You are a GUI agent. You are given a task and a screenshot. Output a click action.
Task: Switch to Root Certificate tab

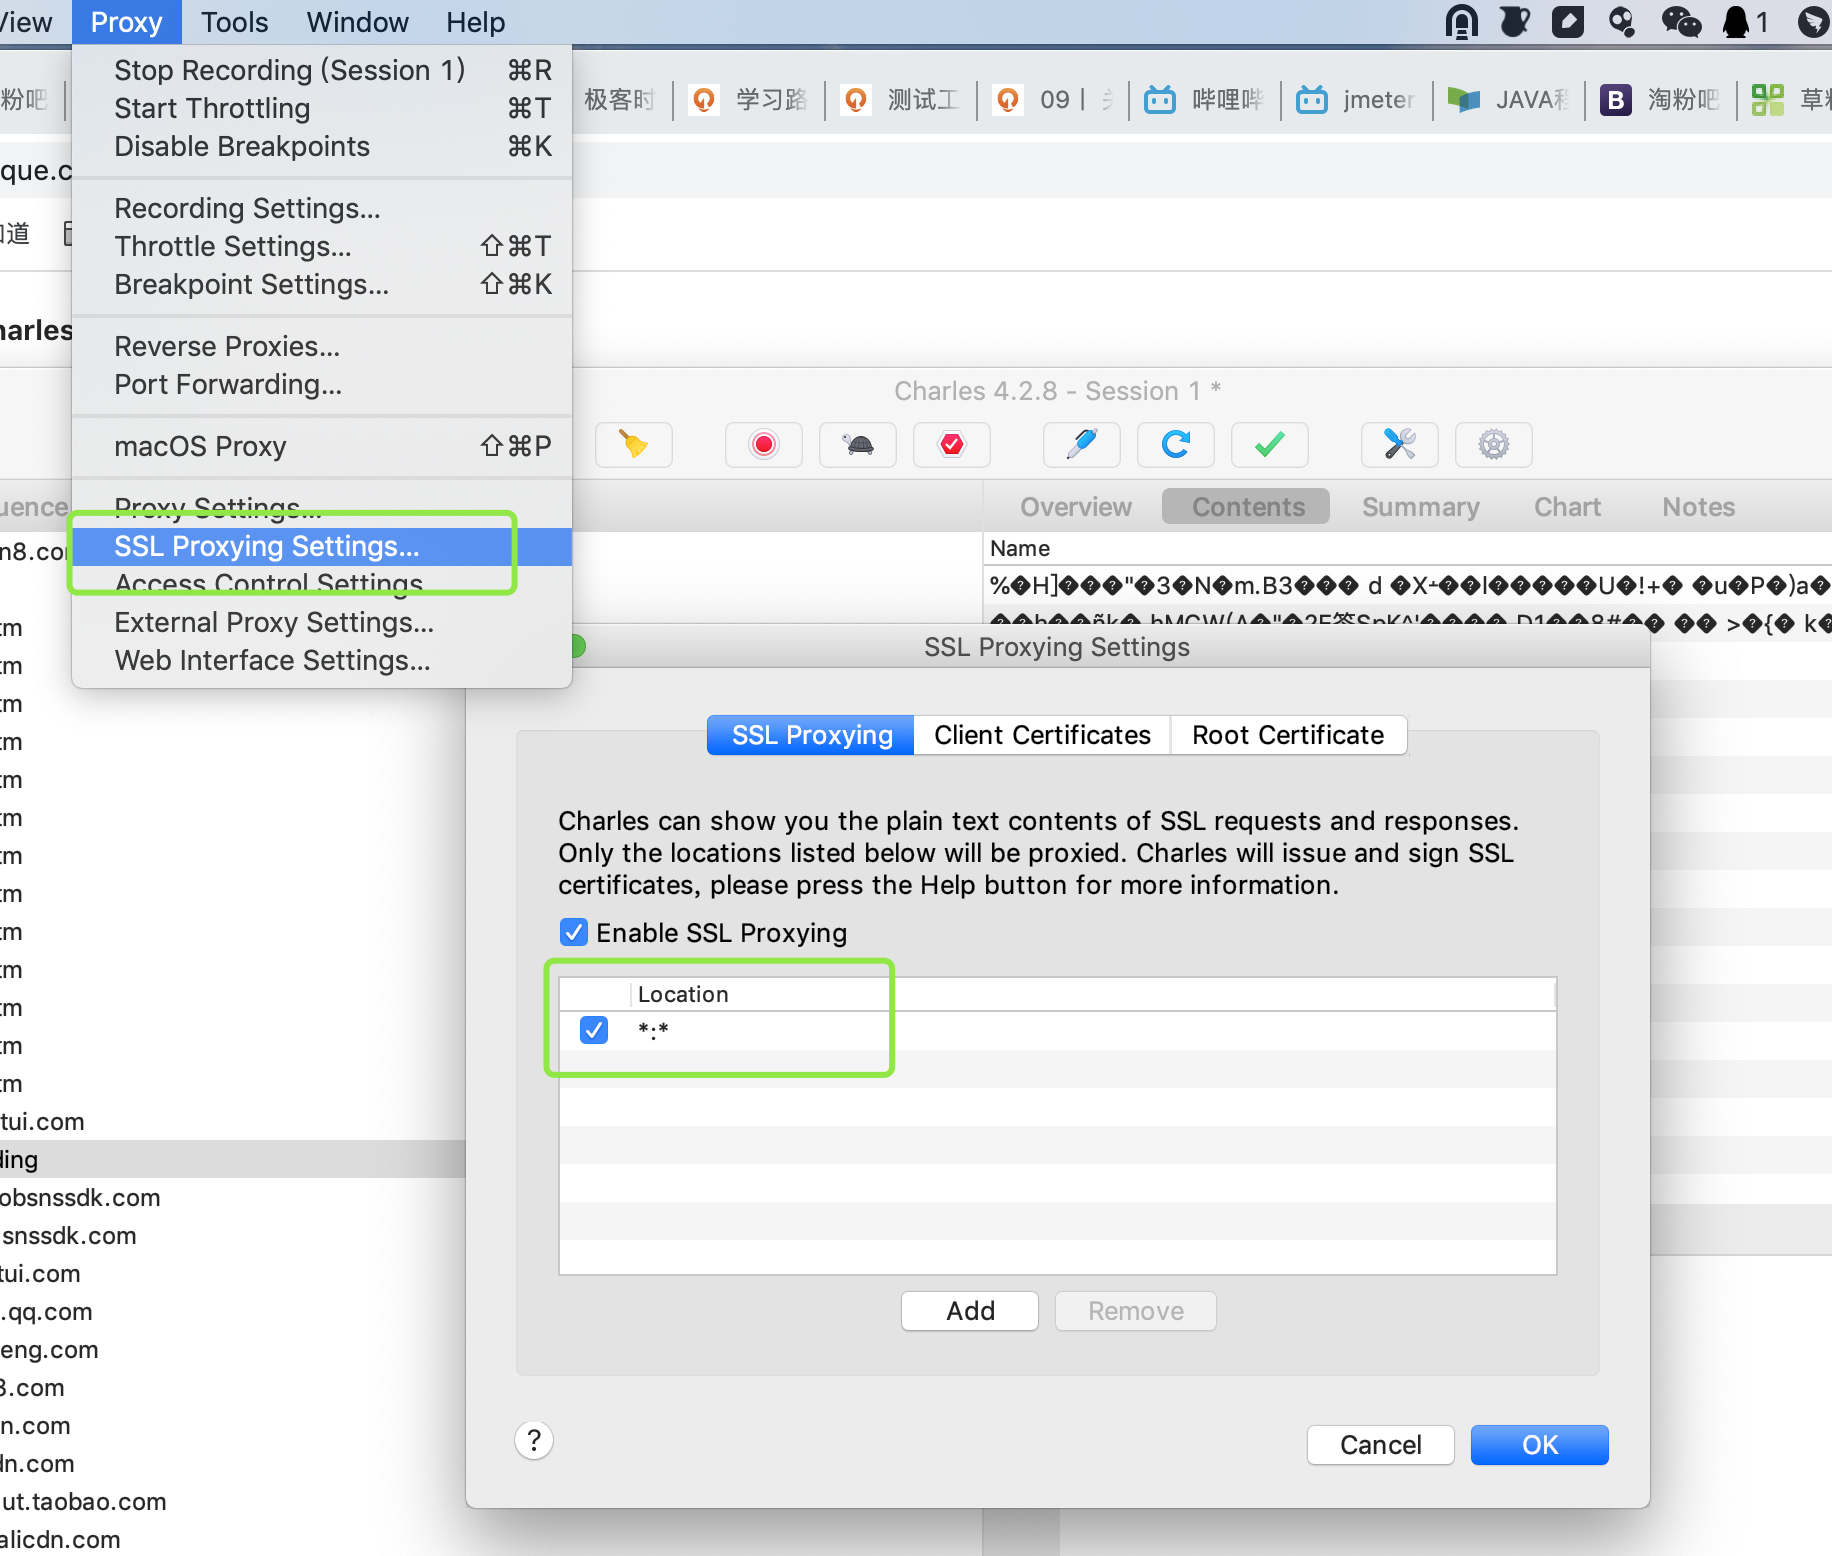click(1288, 735)
